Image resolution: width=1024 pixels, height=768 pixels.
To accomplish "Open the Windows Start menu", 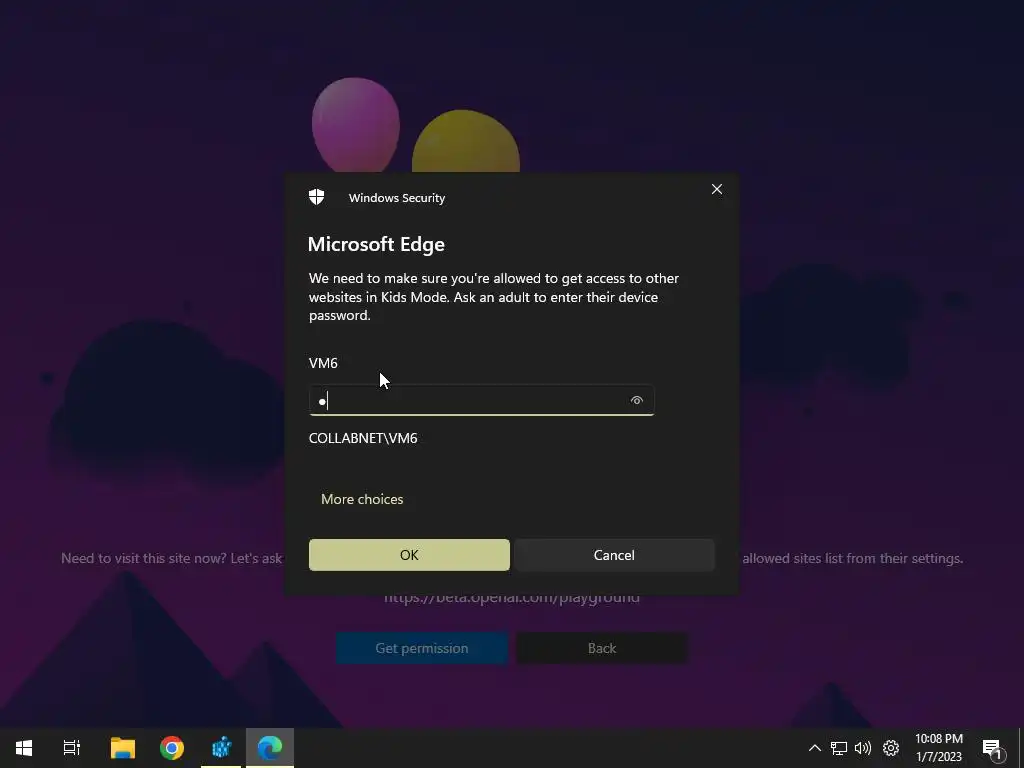I will [24, 748].
